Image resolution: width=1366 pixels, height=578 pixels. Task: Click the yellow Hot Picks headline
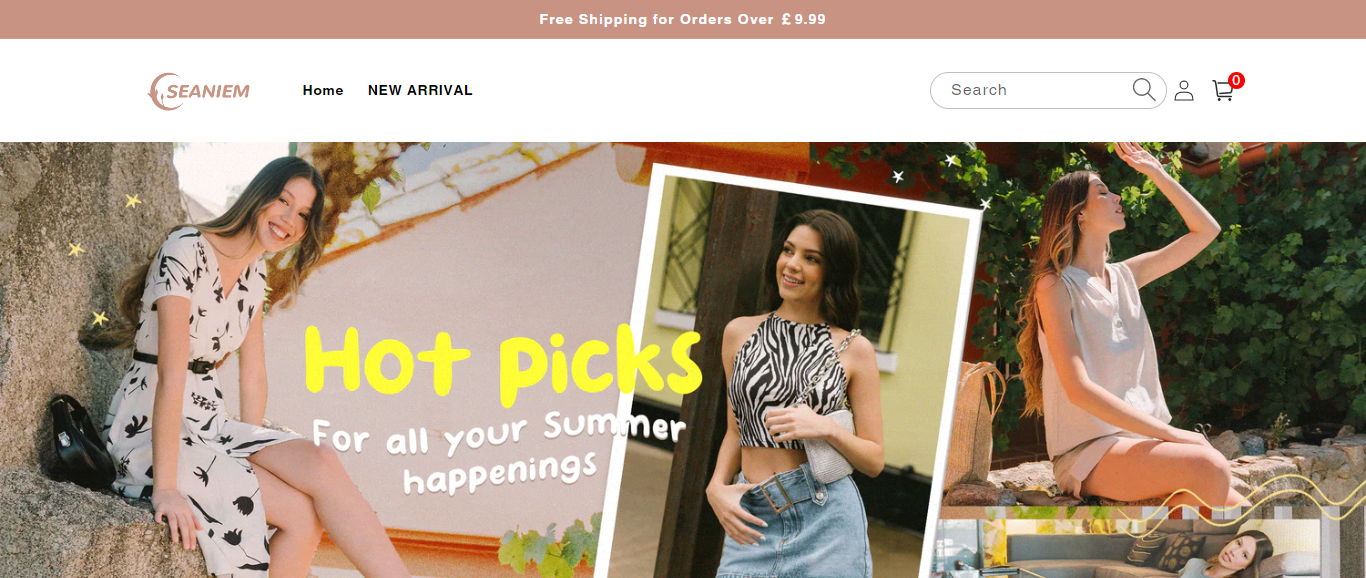pos(502,360)
